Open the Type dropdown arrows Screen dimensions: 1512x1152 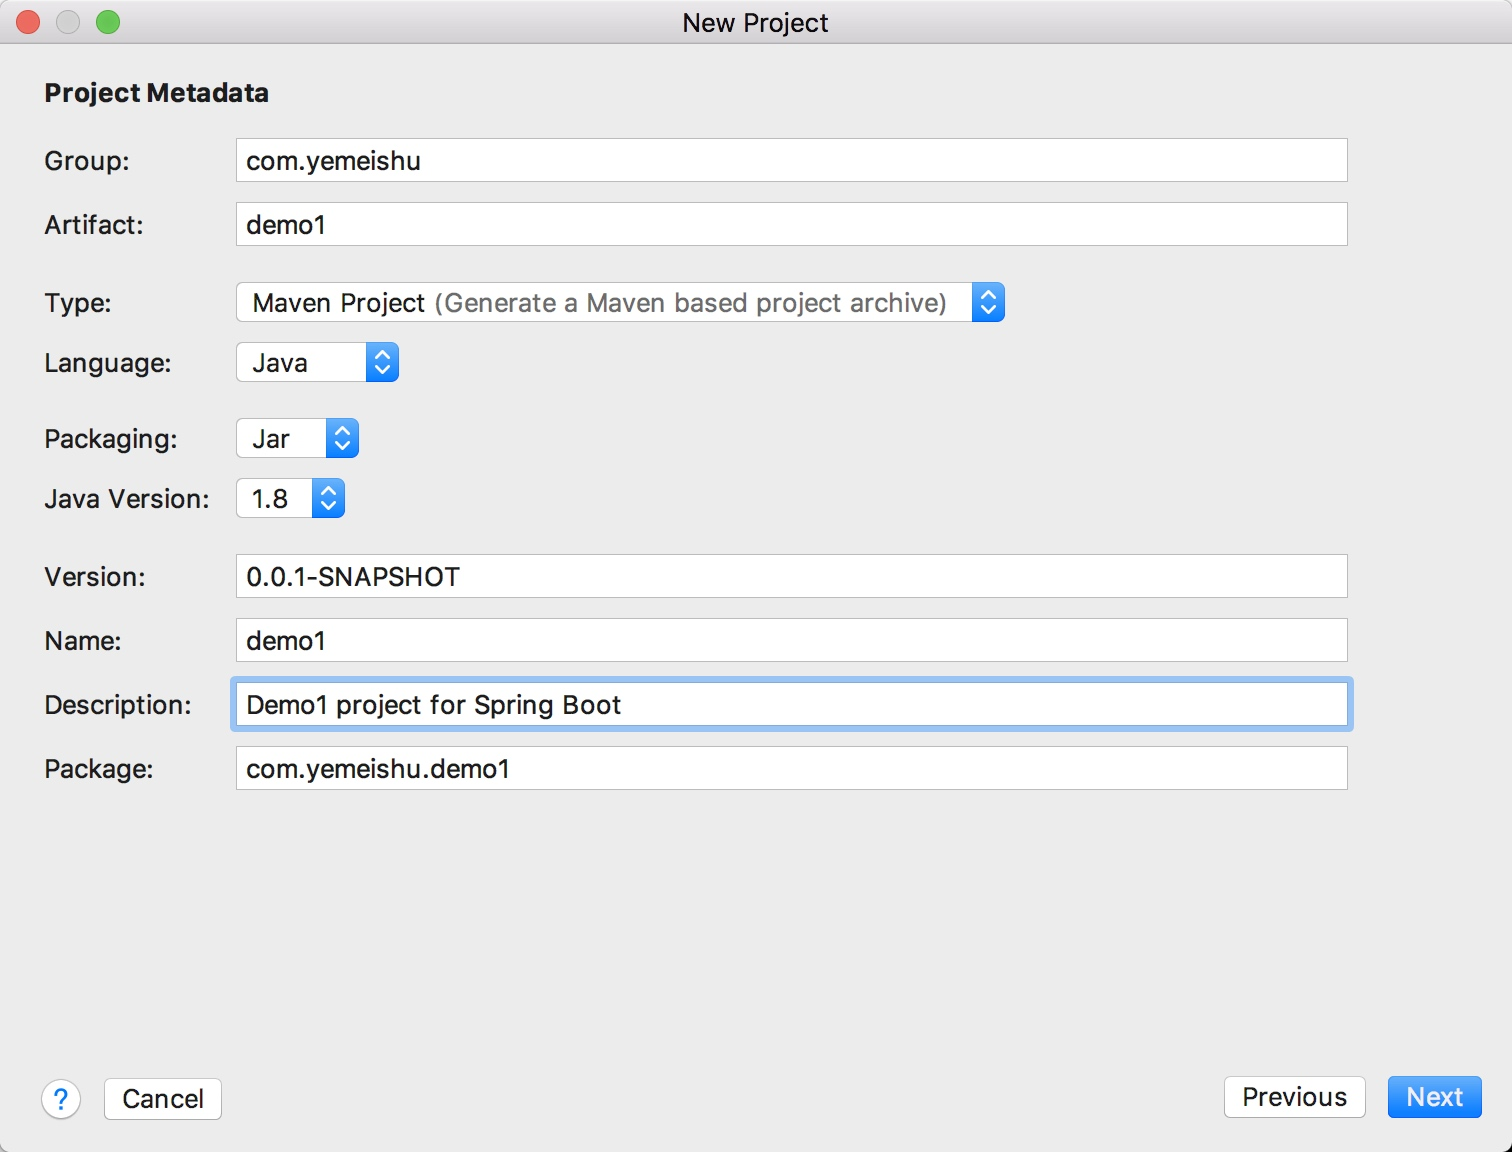(x=988, y=302)
